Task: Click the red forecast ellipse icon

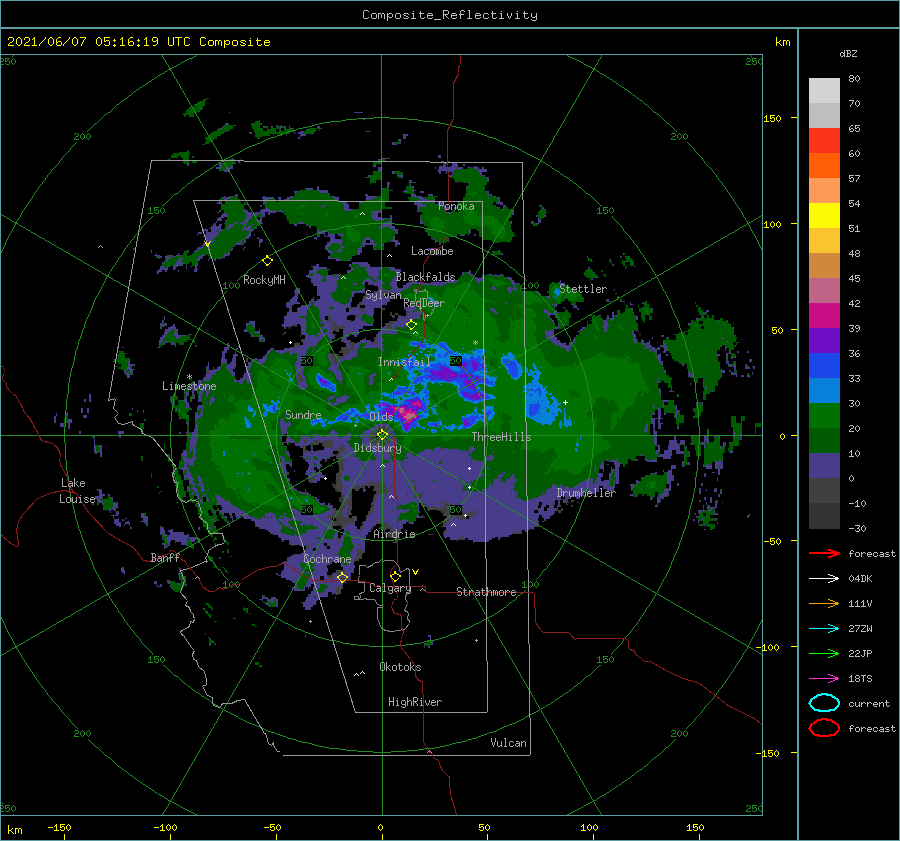Action: pyautogui.click(x=824, y=728)
